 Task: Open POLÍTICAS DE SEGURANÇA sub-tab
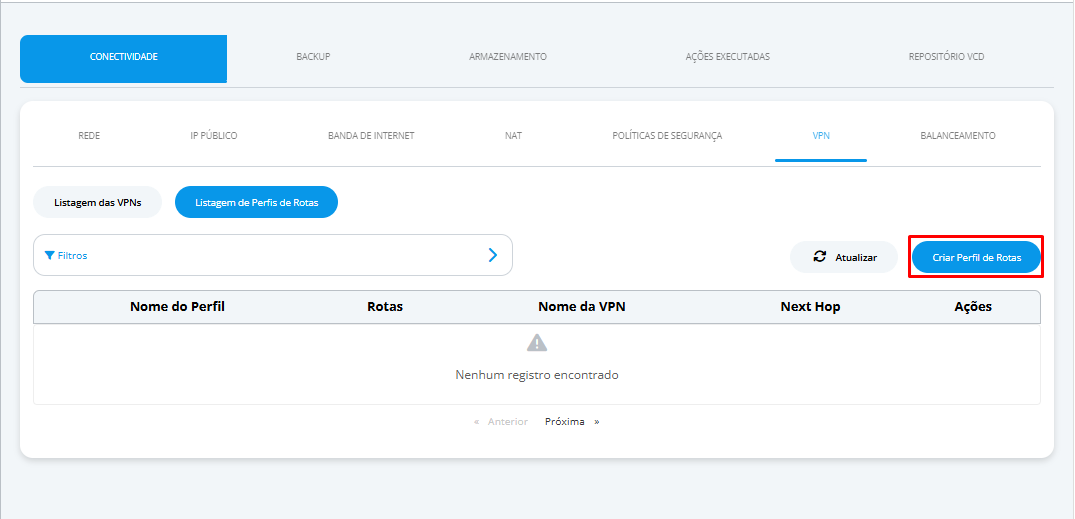667,136
